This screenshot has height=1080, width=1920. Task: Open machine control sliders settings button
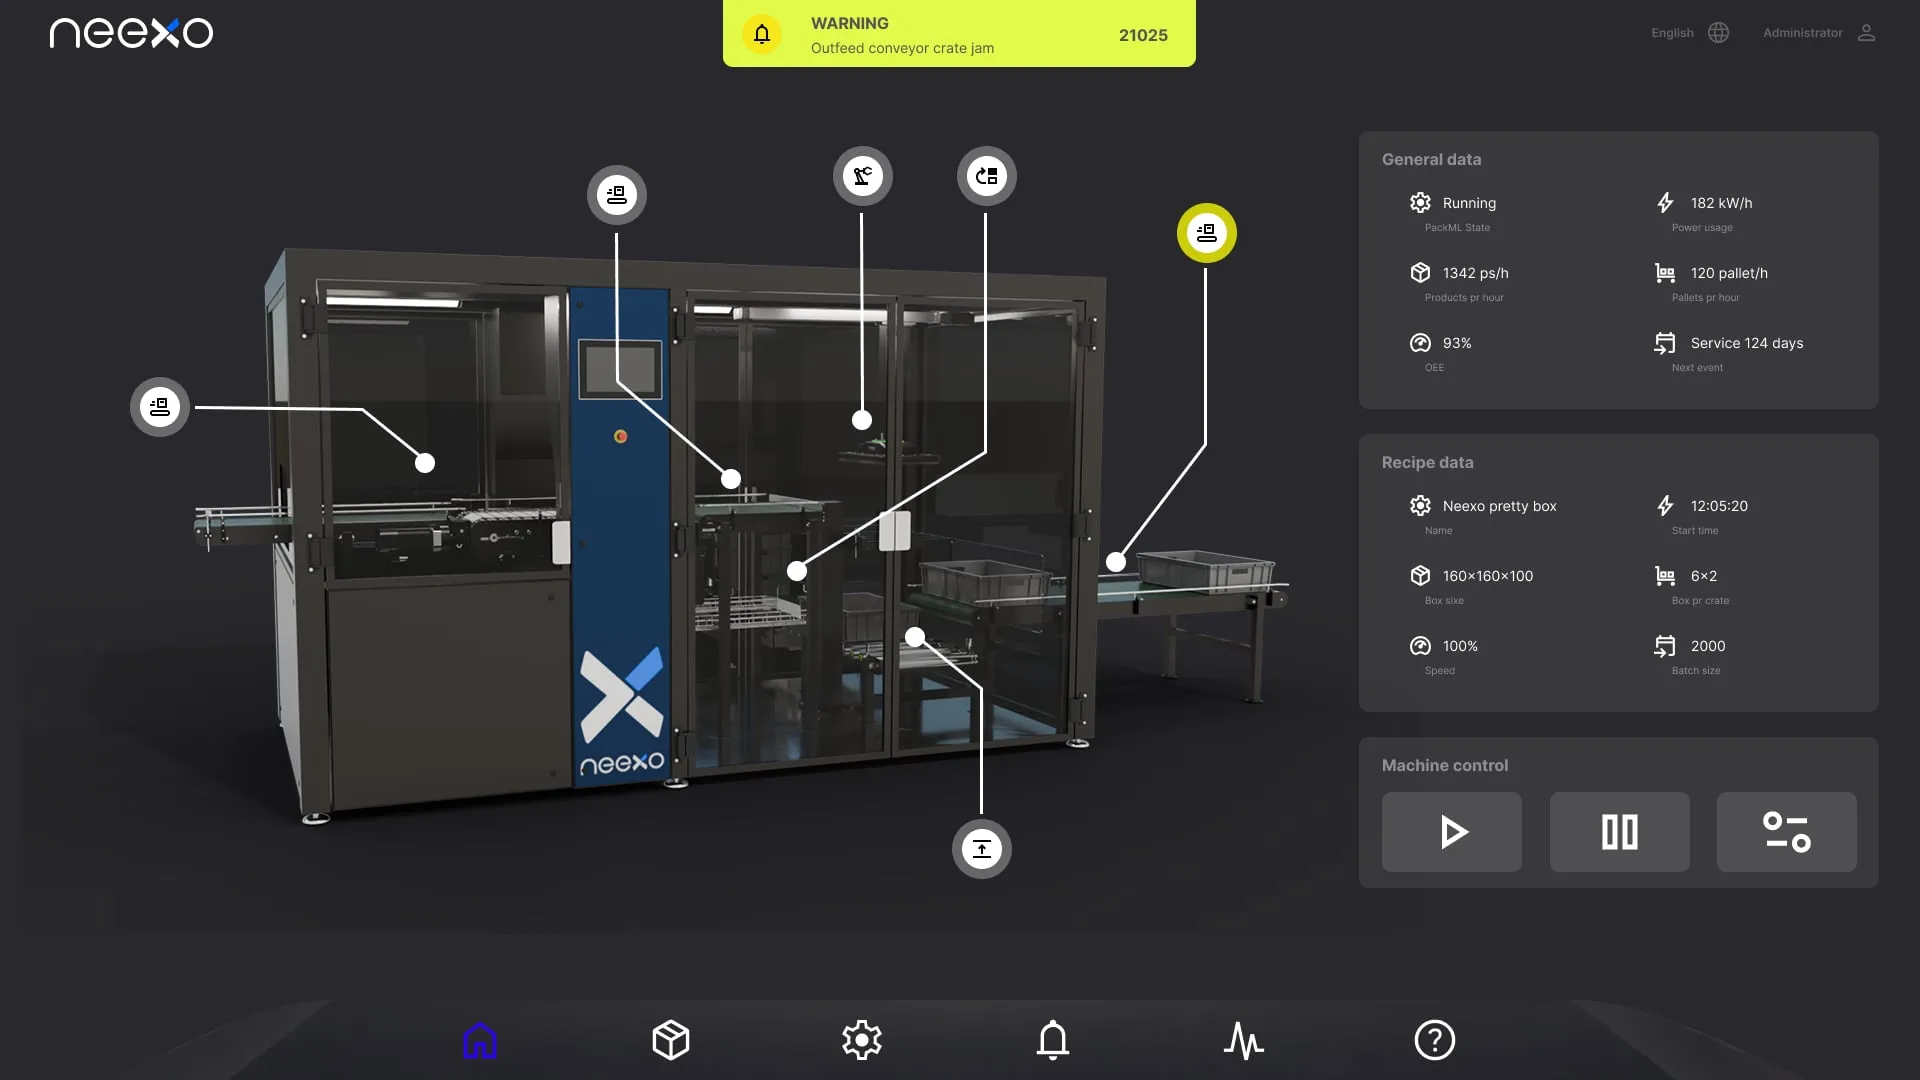(1787, 832)
